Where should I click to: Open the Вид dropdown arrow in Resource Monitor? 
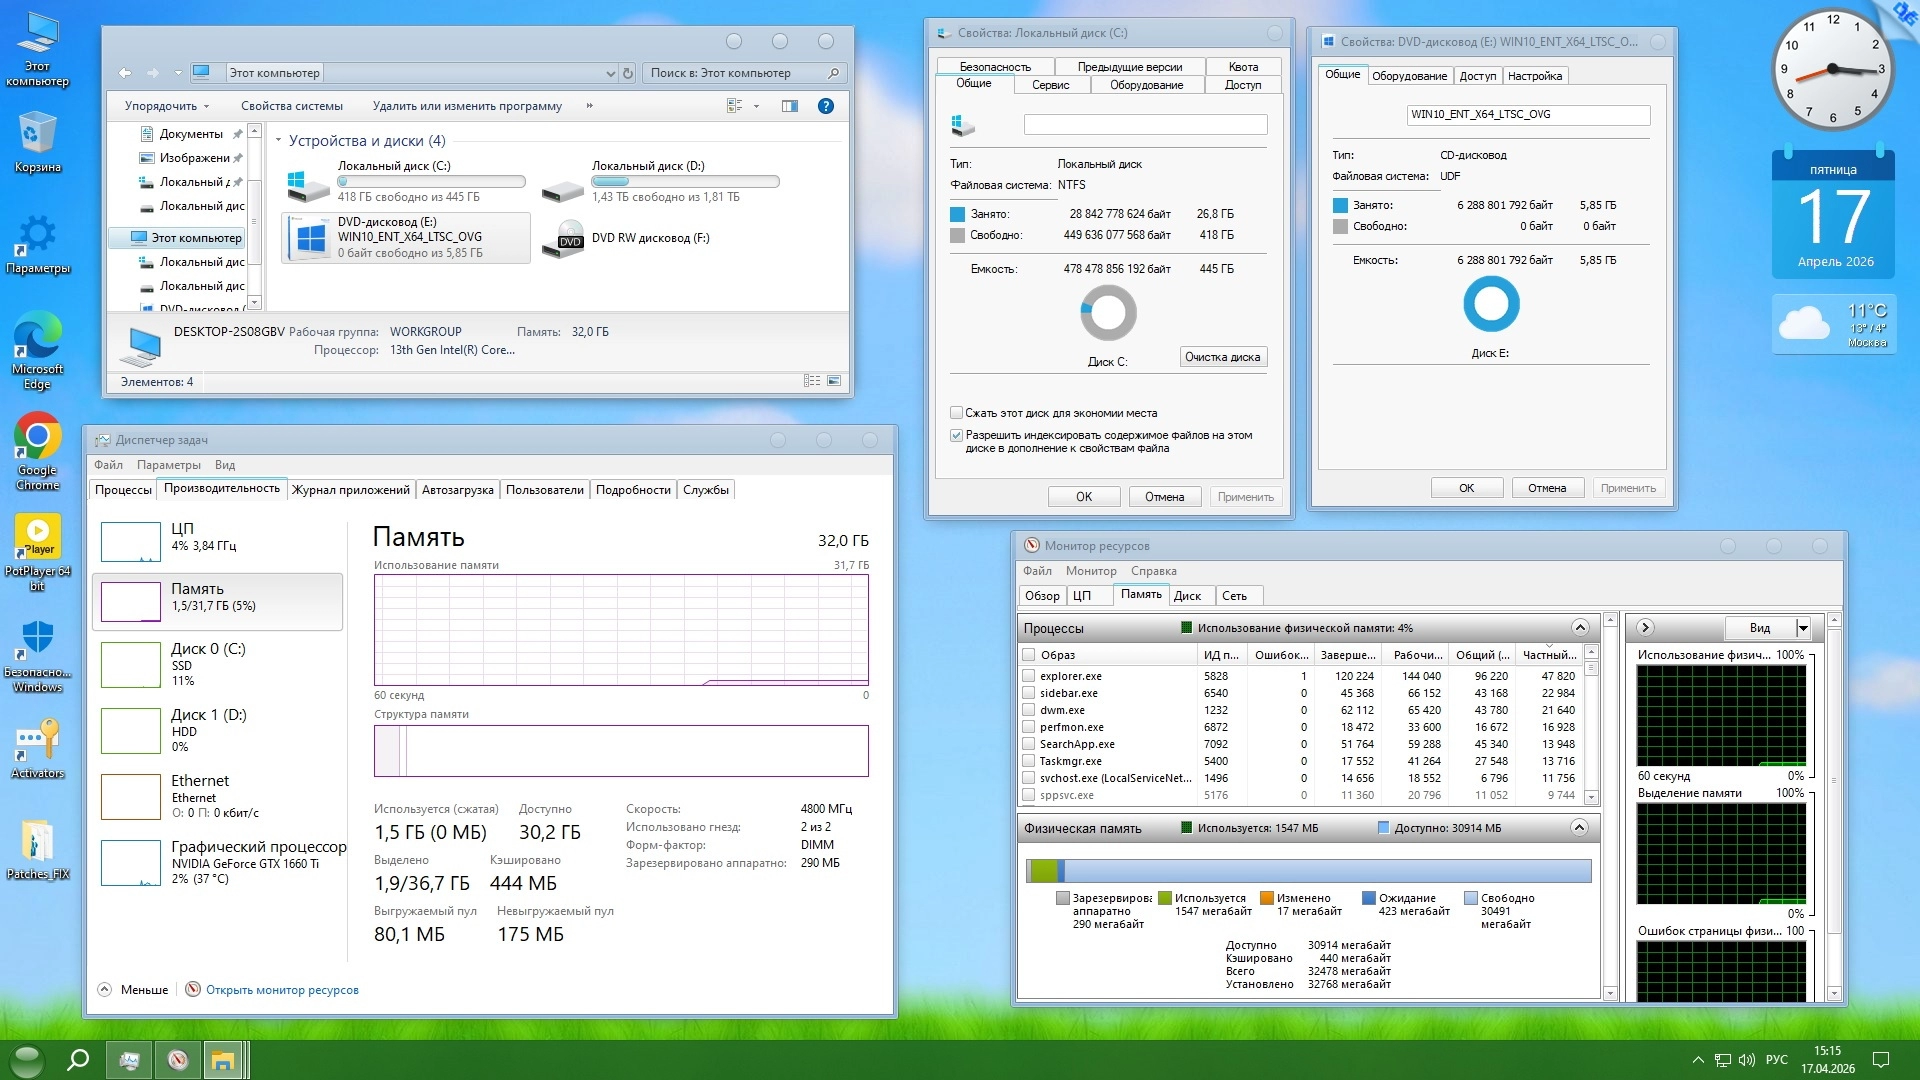1803,628
